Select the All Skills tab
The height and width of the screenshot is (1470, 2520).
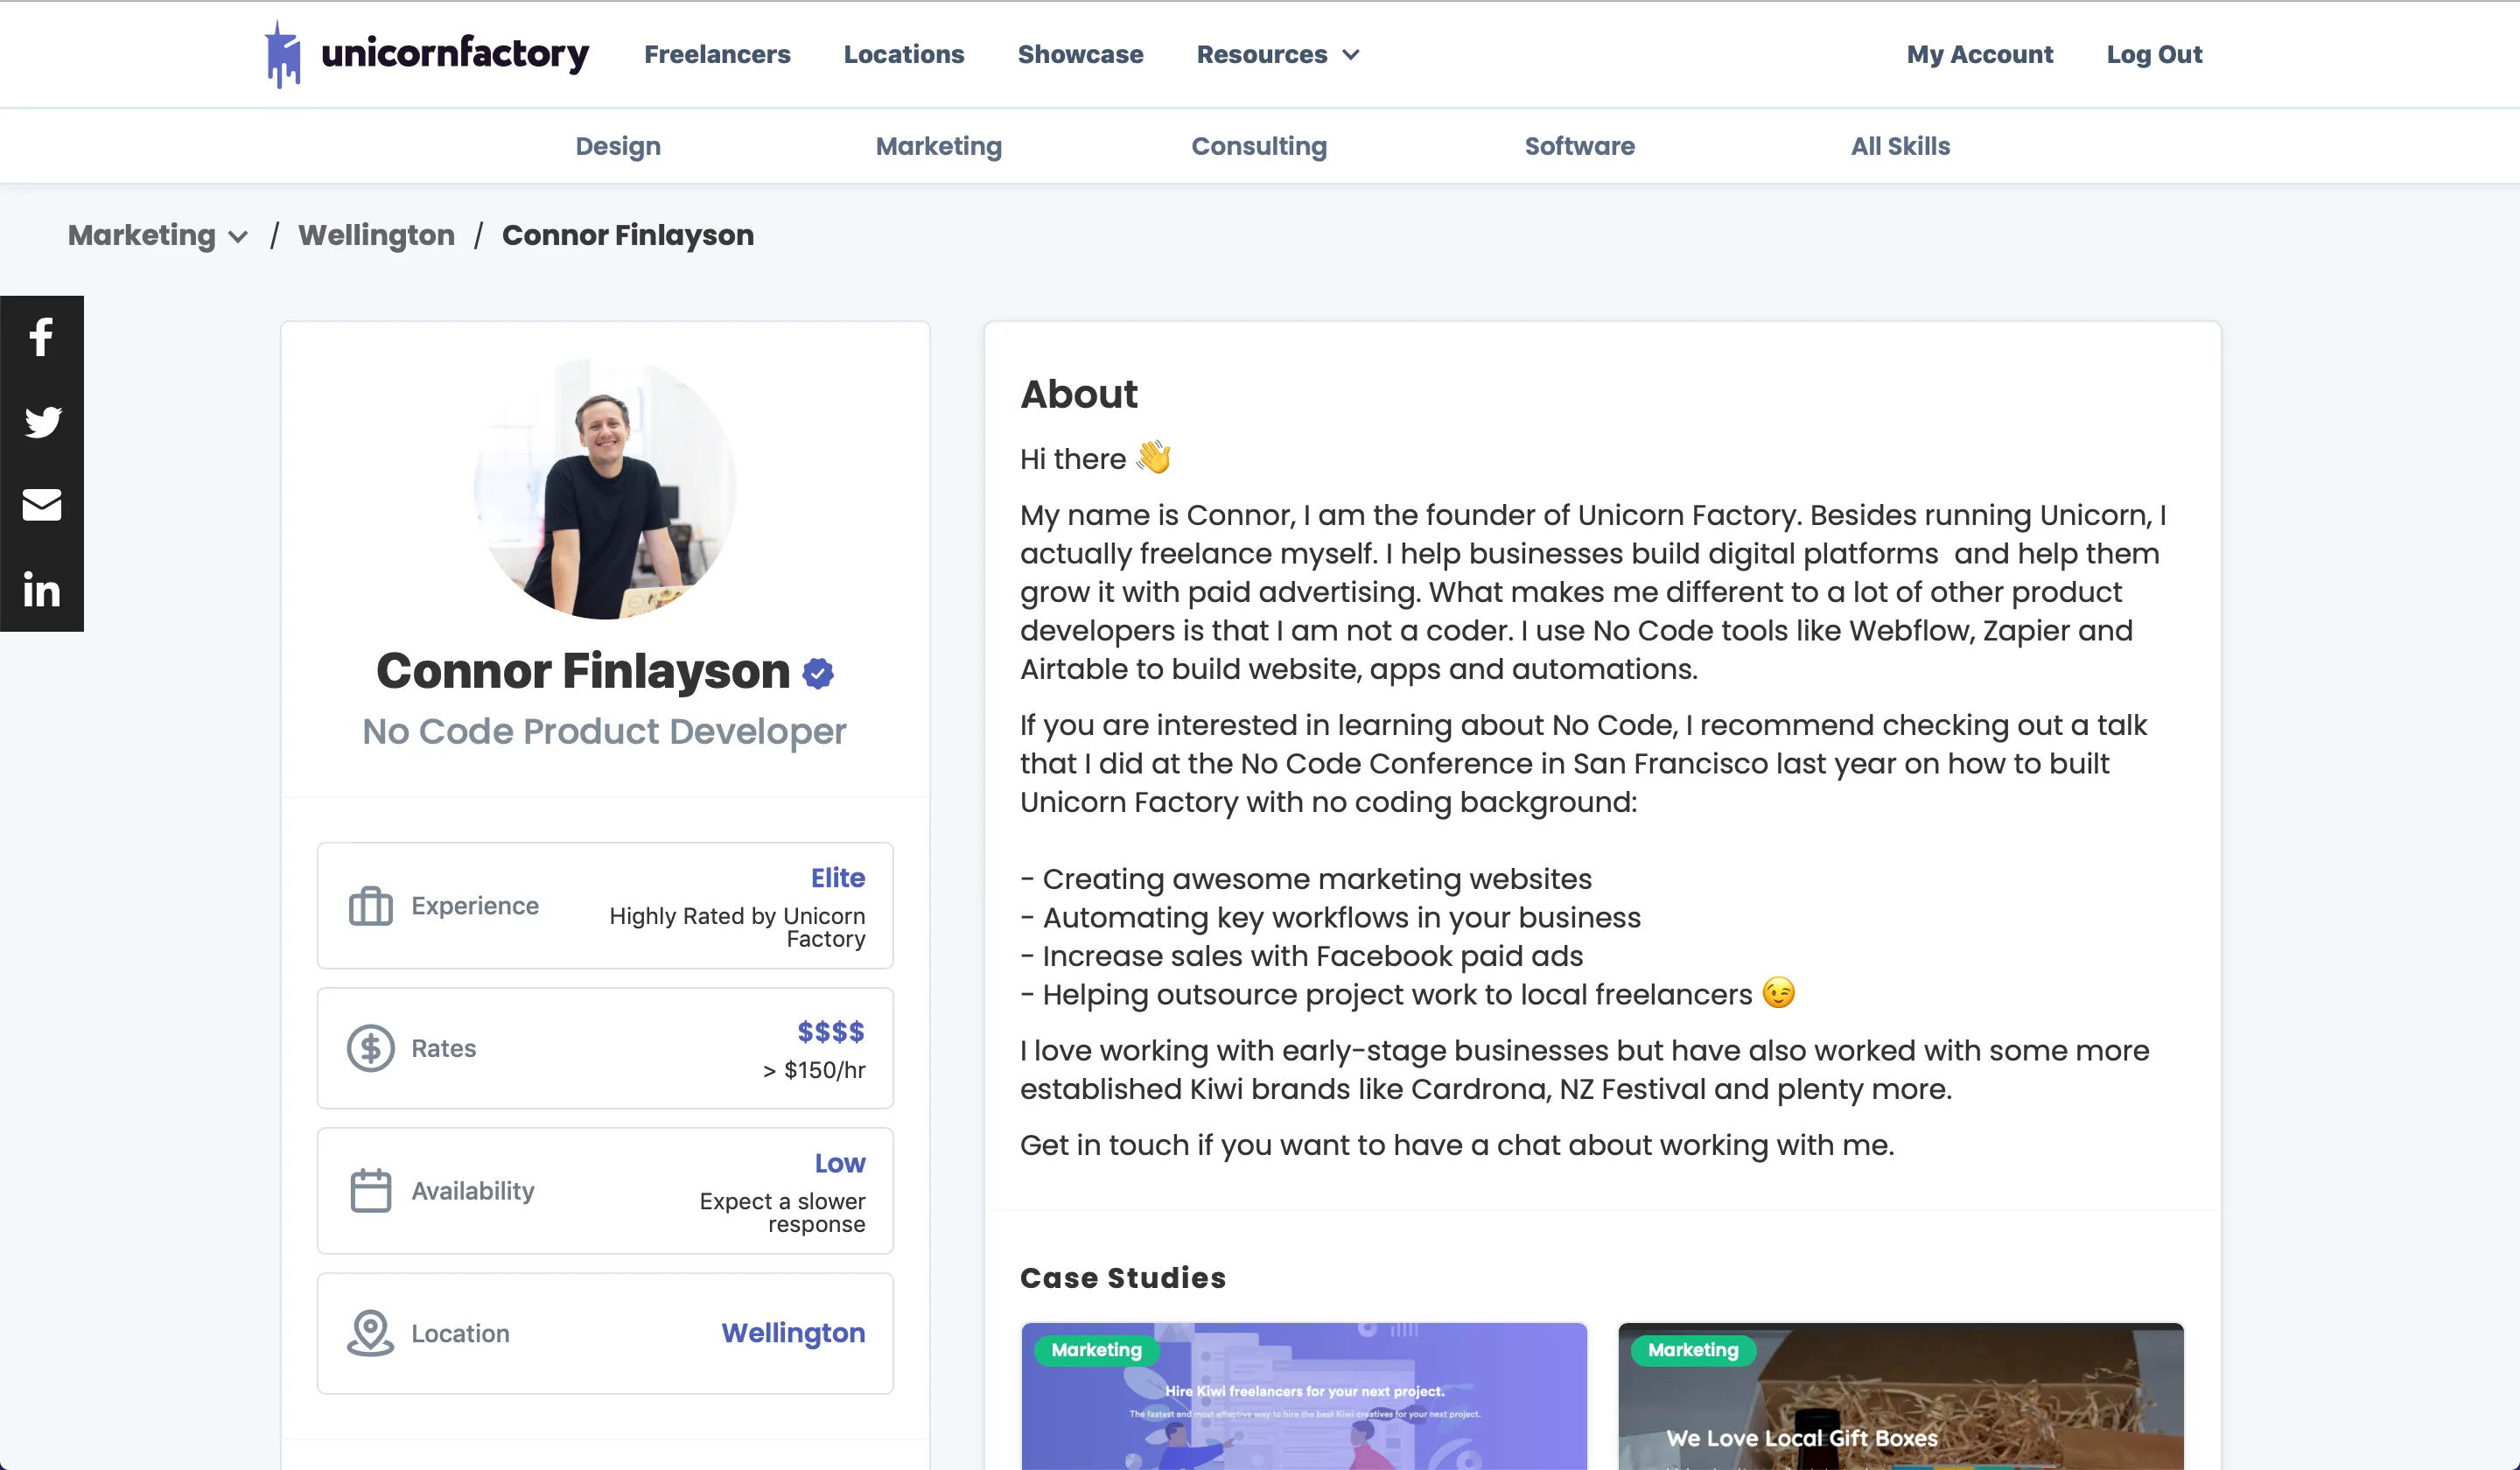pos(1900,146)
